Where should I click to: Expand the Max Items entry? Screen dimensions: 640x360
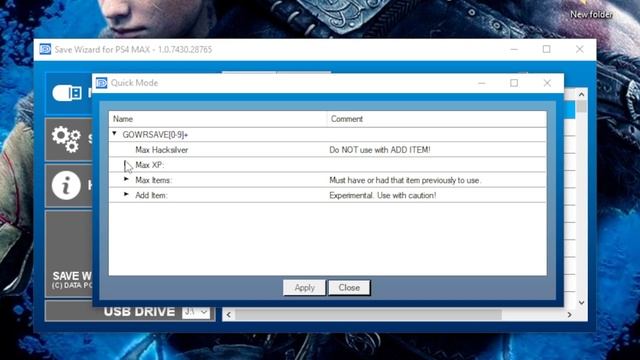(x=126, y=179)
